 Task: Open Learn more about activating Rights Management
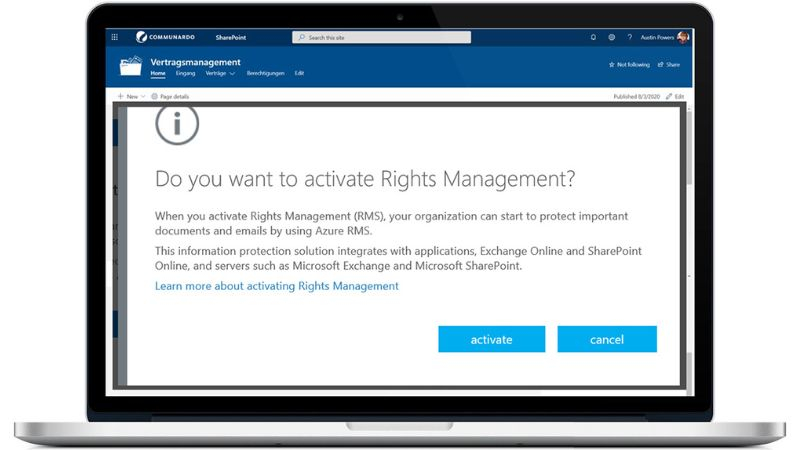click(x=277, y=286)
